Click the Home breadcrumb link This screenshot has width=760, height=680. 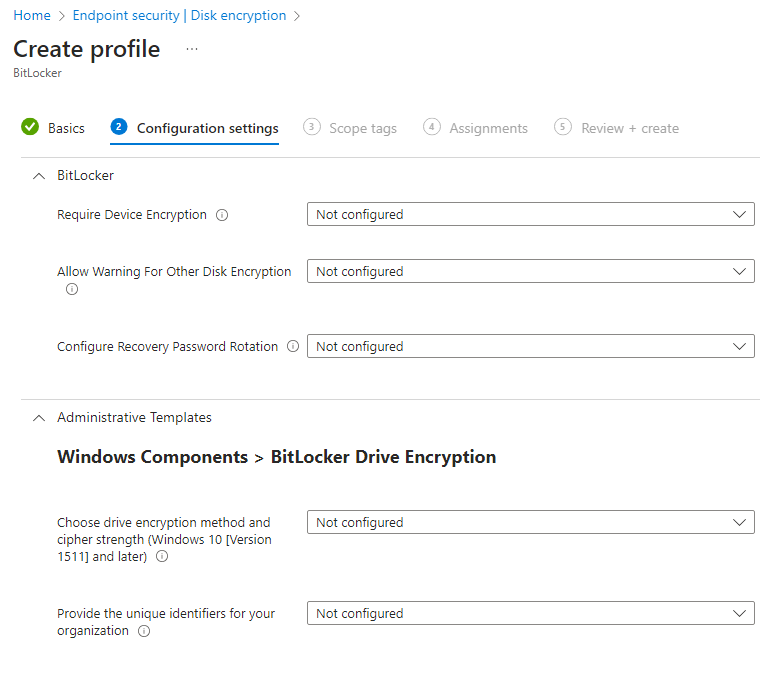tap(32, 16)
